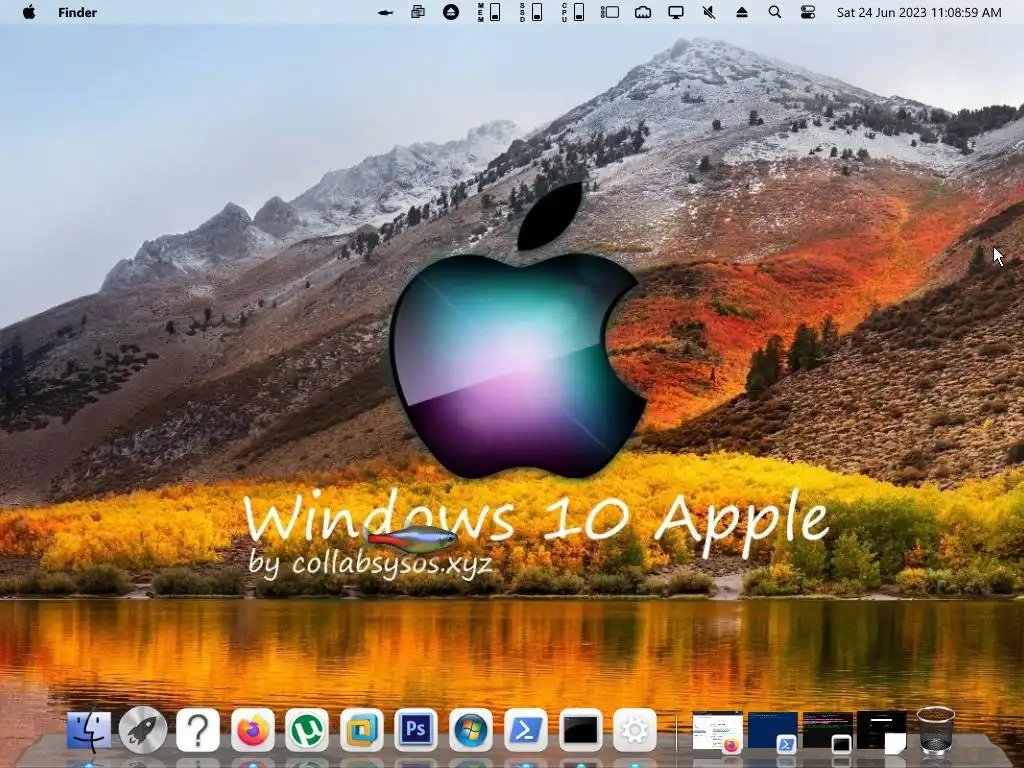Restore the minimized PowerShell window thumbnail

[x=773, y=731]
